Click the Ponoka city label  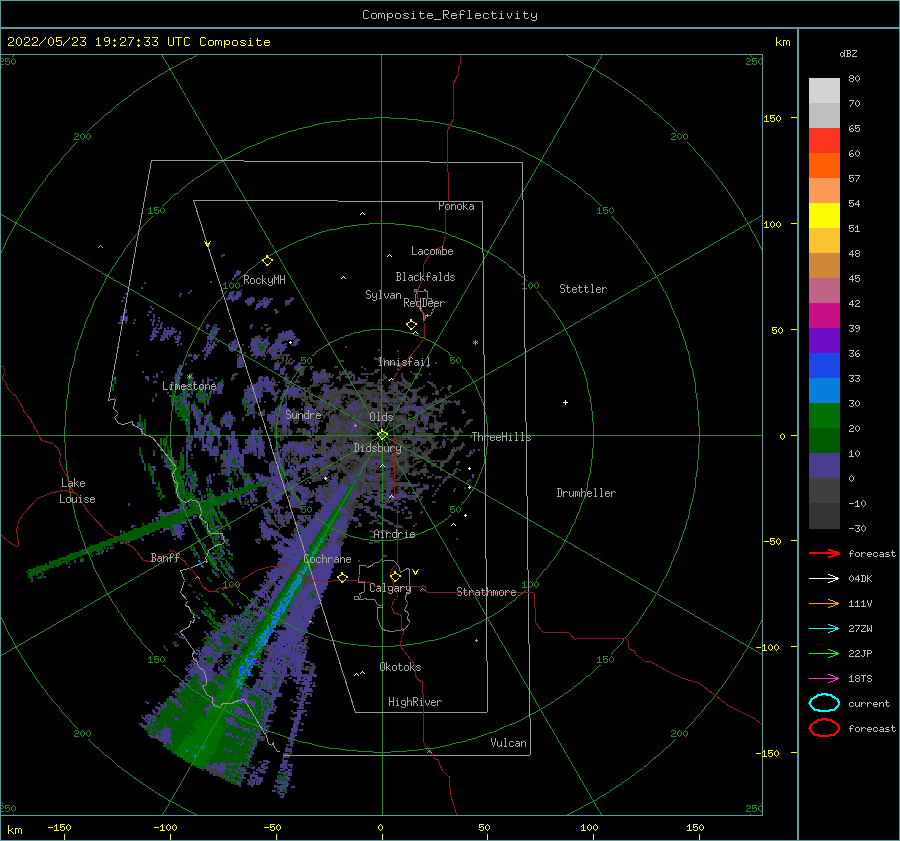(456, 206)
